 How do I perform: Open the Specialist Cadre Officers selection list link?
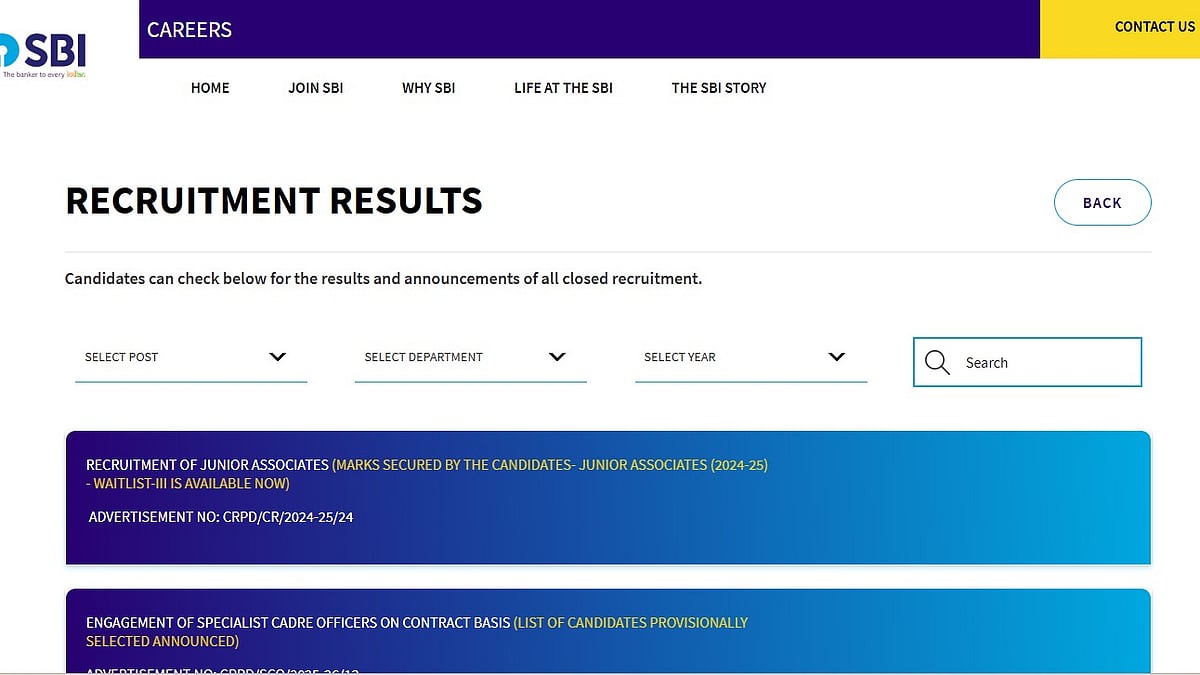click(x=631, y=622)
